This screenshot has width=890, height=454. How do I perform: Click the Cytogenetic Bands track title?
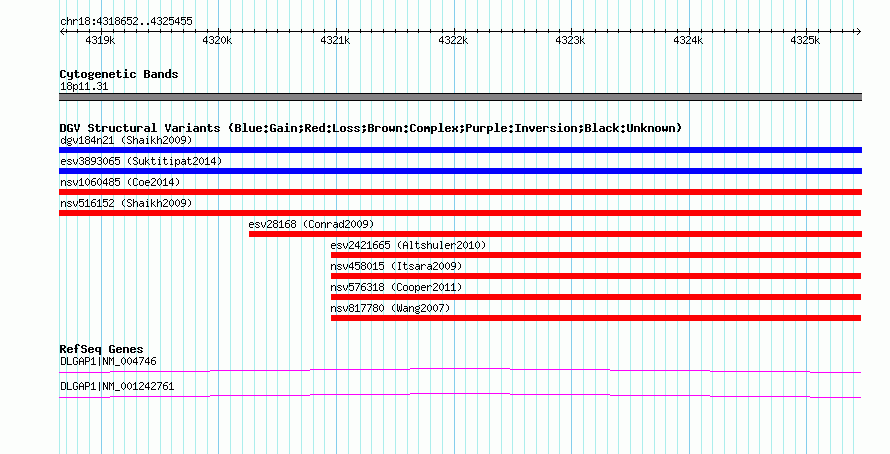pos(119,74)
